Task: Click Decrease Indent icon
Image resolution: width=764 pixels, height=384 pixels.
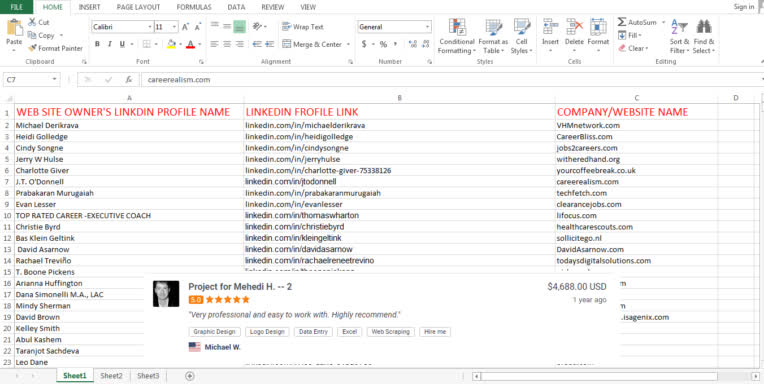Action: pyautogui.click(x=257, y=44)
